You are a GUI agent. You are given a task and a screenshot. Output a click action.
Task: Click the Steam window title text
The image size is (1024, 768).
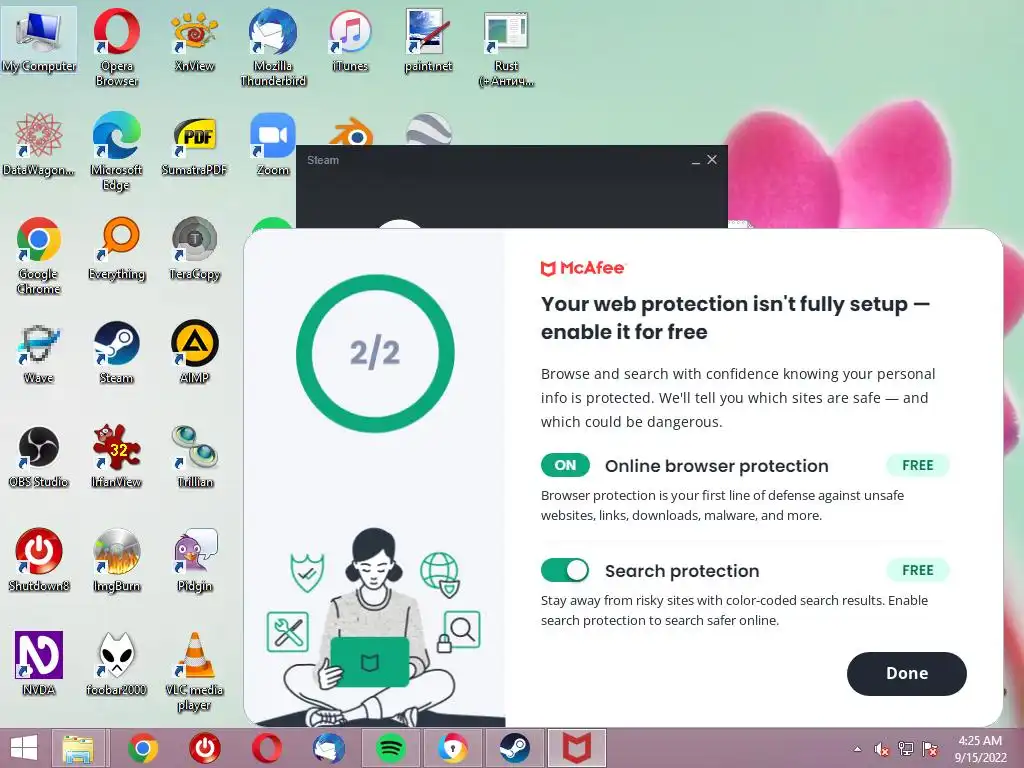click(323, 160)
